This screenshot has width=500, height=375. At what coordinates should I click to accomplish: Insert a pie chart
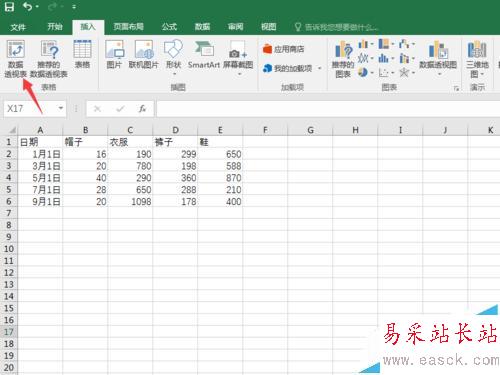[363, 72]
